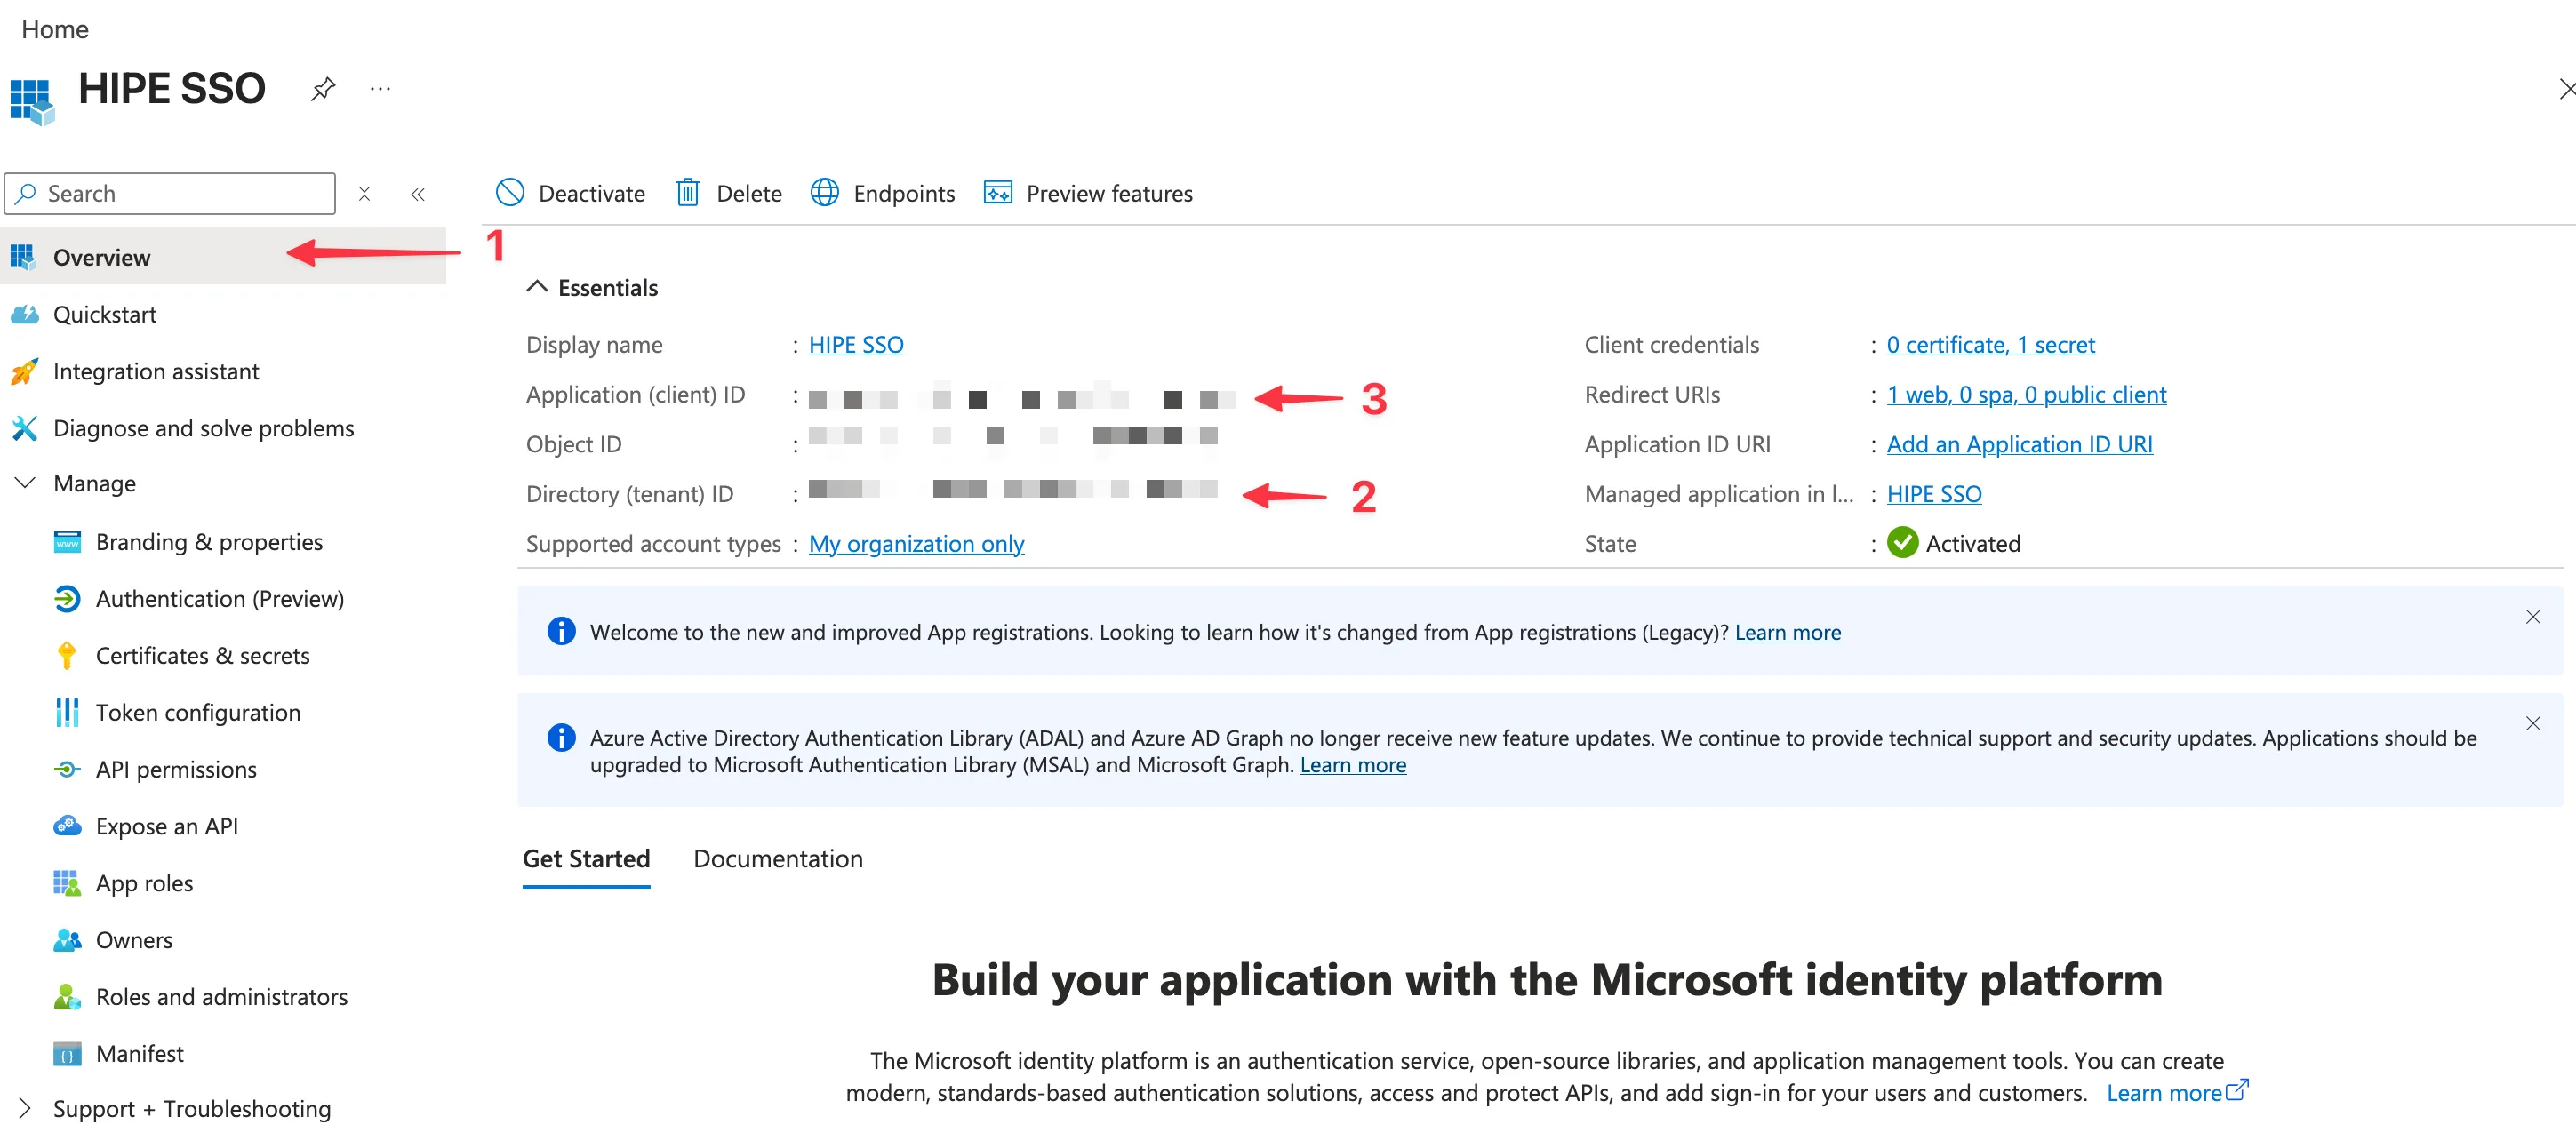Pin HIPE SSO to the dashboard

pyautogui.click(x=322, y=88)
